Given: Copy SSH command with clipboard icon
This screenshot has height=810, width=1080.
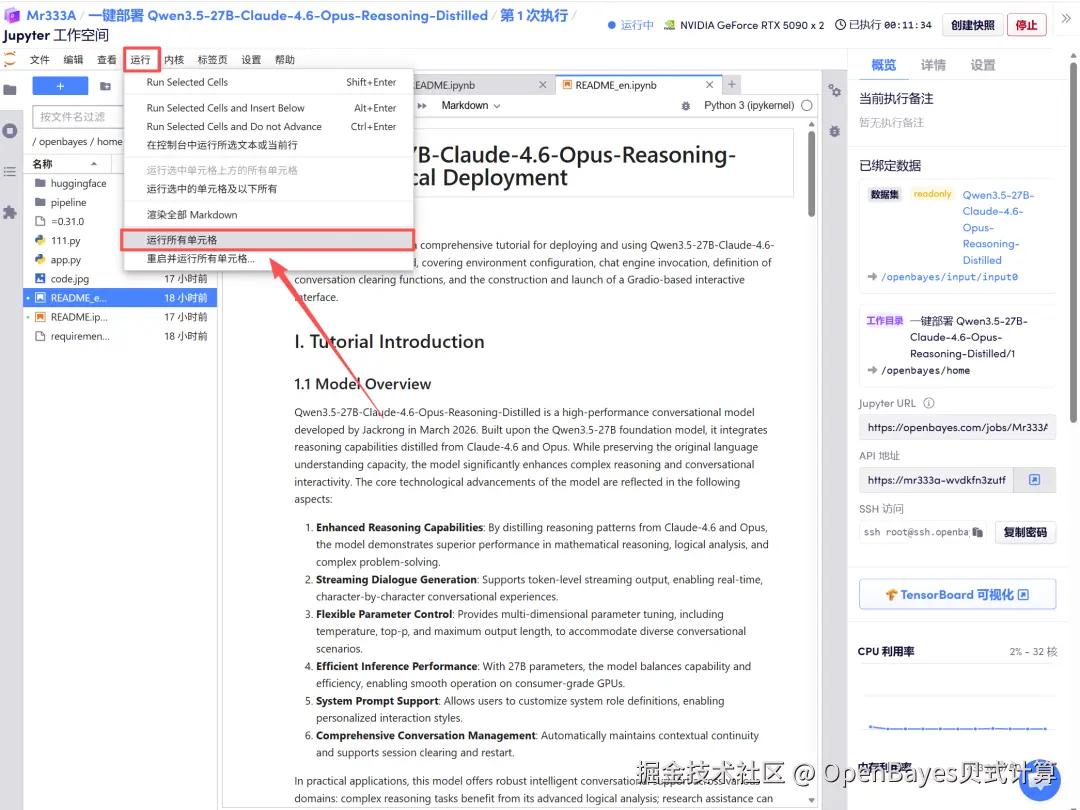Looking at the screenshot, I should click(x=977, y=532).
